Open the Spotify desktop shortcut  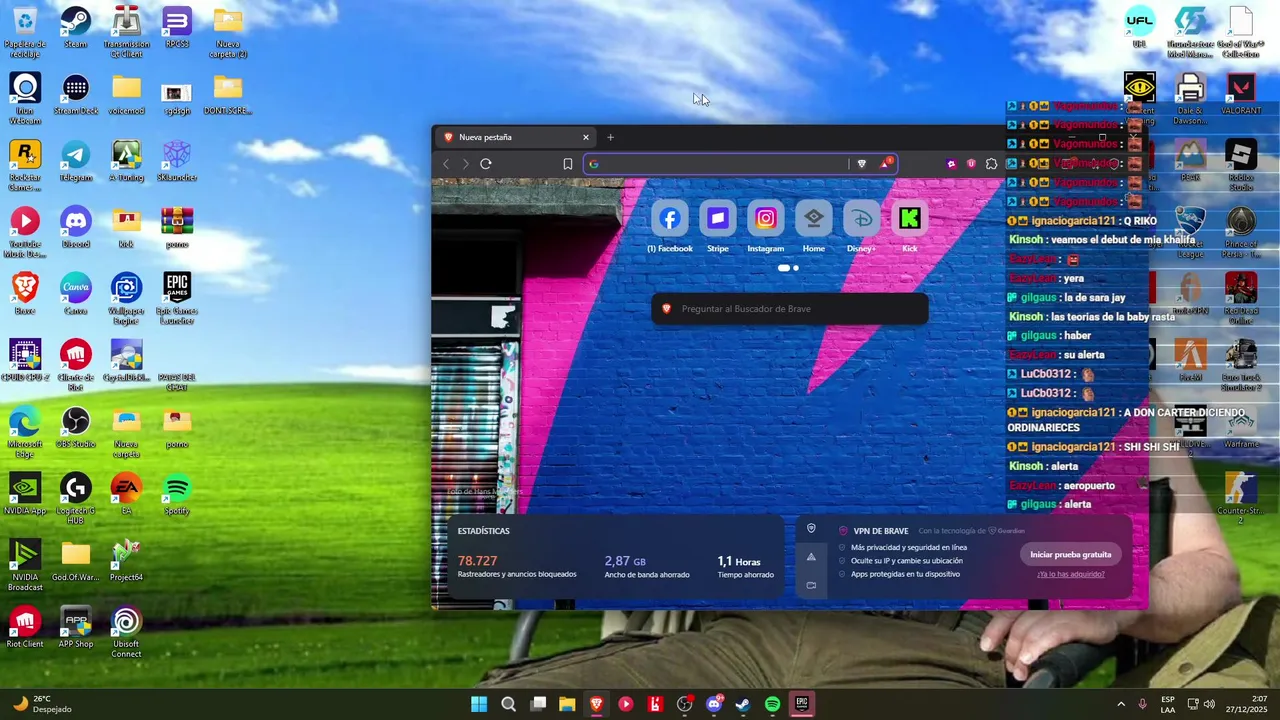pos(177,495)
